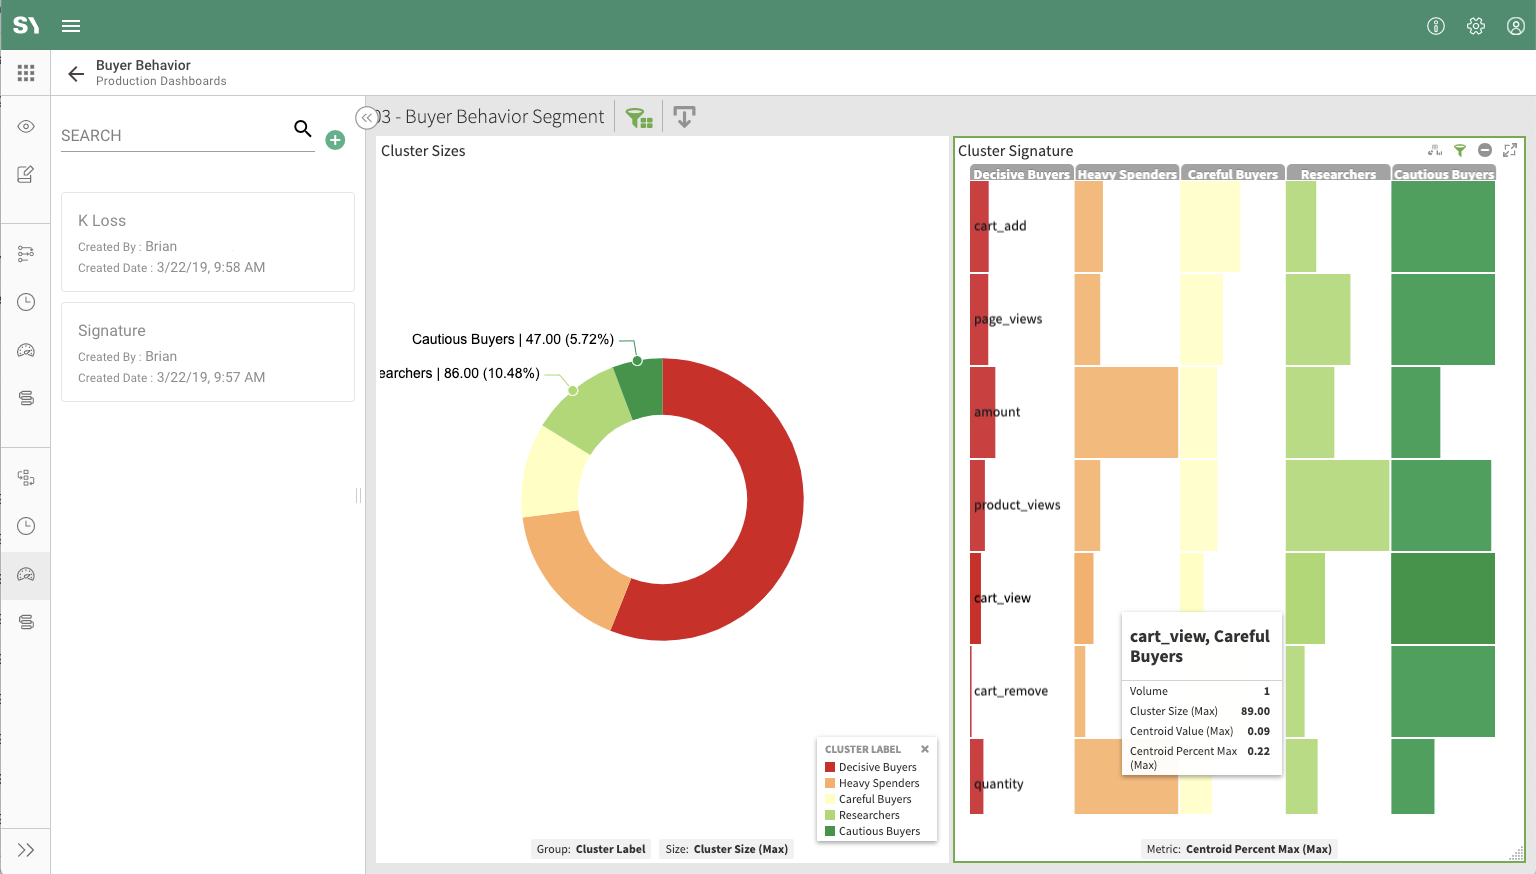Click the Heavy Spenders color swatch in legend

pyautogui.click(x=830, y=783)
